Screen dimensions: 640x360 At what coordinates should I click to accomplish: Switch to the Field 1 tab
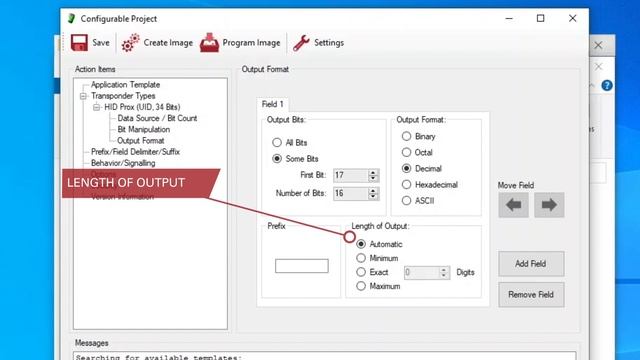273,104
